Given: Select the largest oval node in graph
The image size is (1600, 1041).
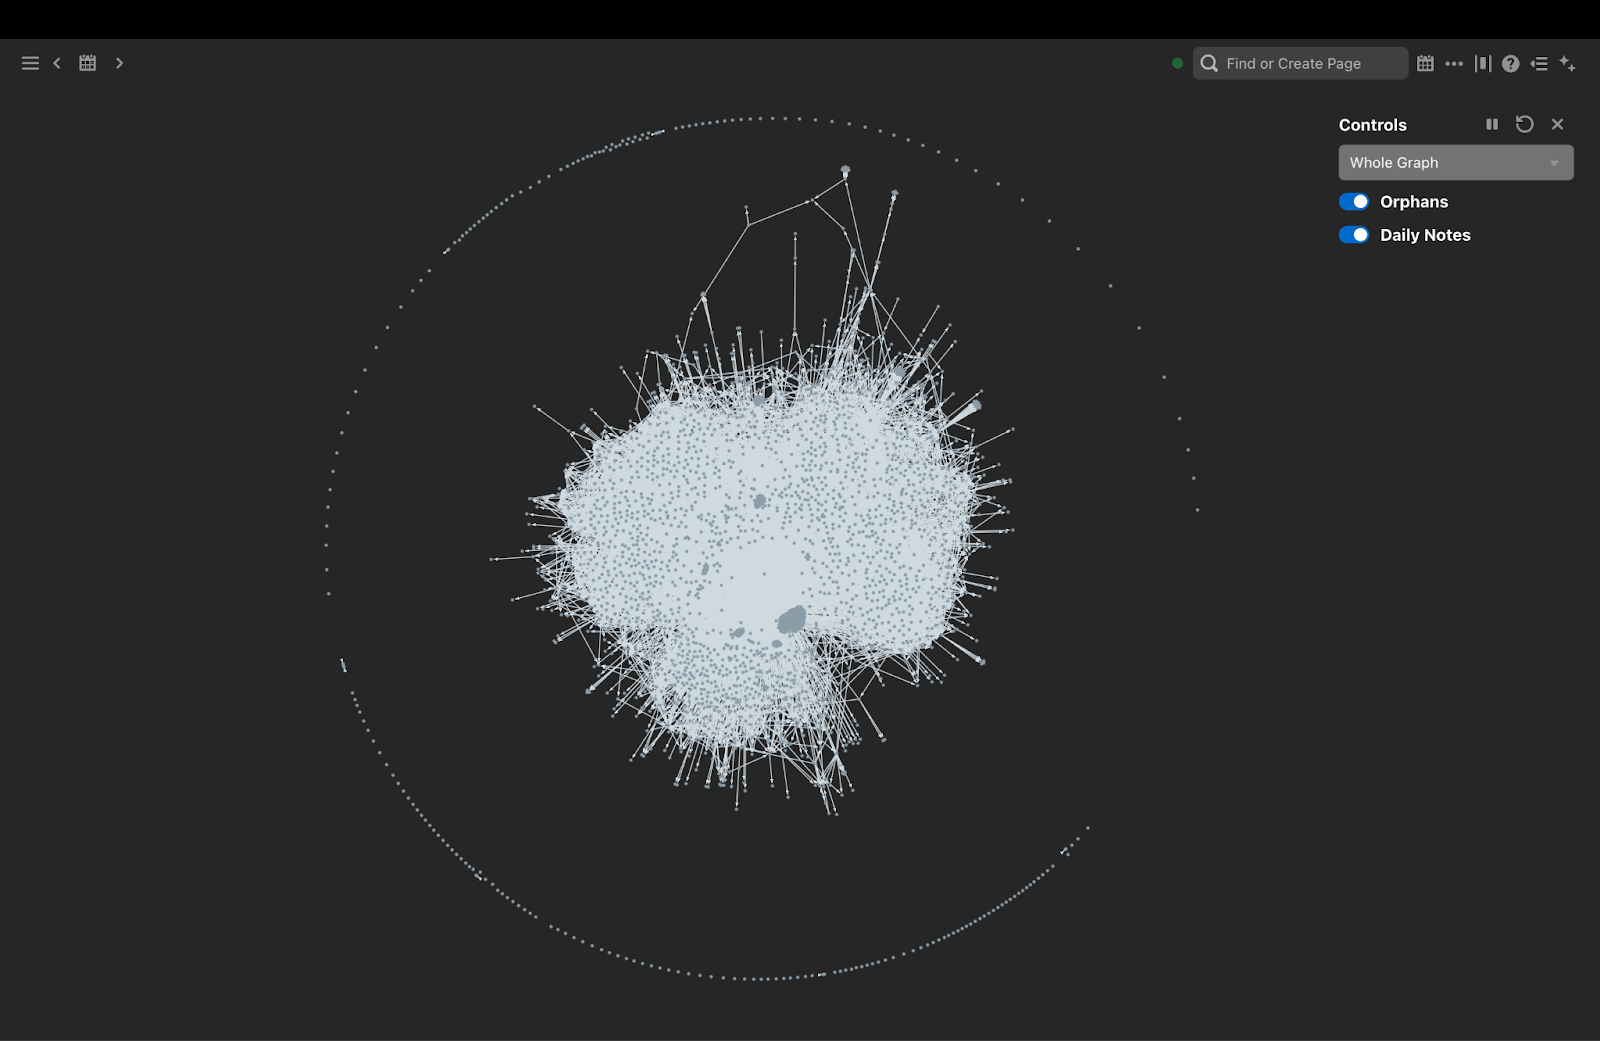Looking at the screenshot, I should [792, 619].
